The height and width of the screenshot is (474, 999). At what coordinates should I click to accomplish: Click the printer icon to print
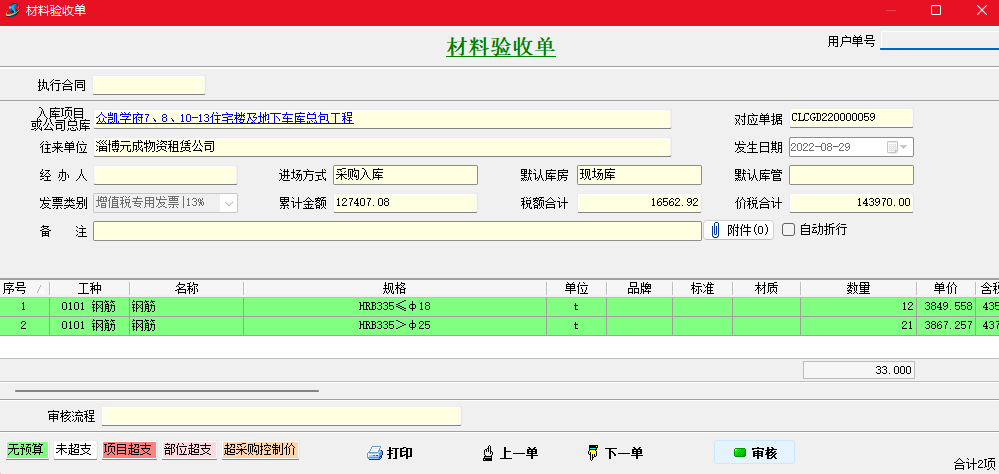[x=375, y=453]
